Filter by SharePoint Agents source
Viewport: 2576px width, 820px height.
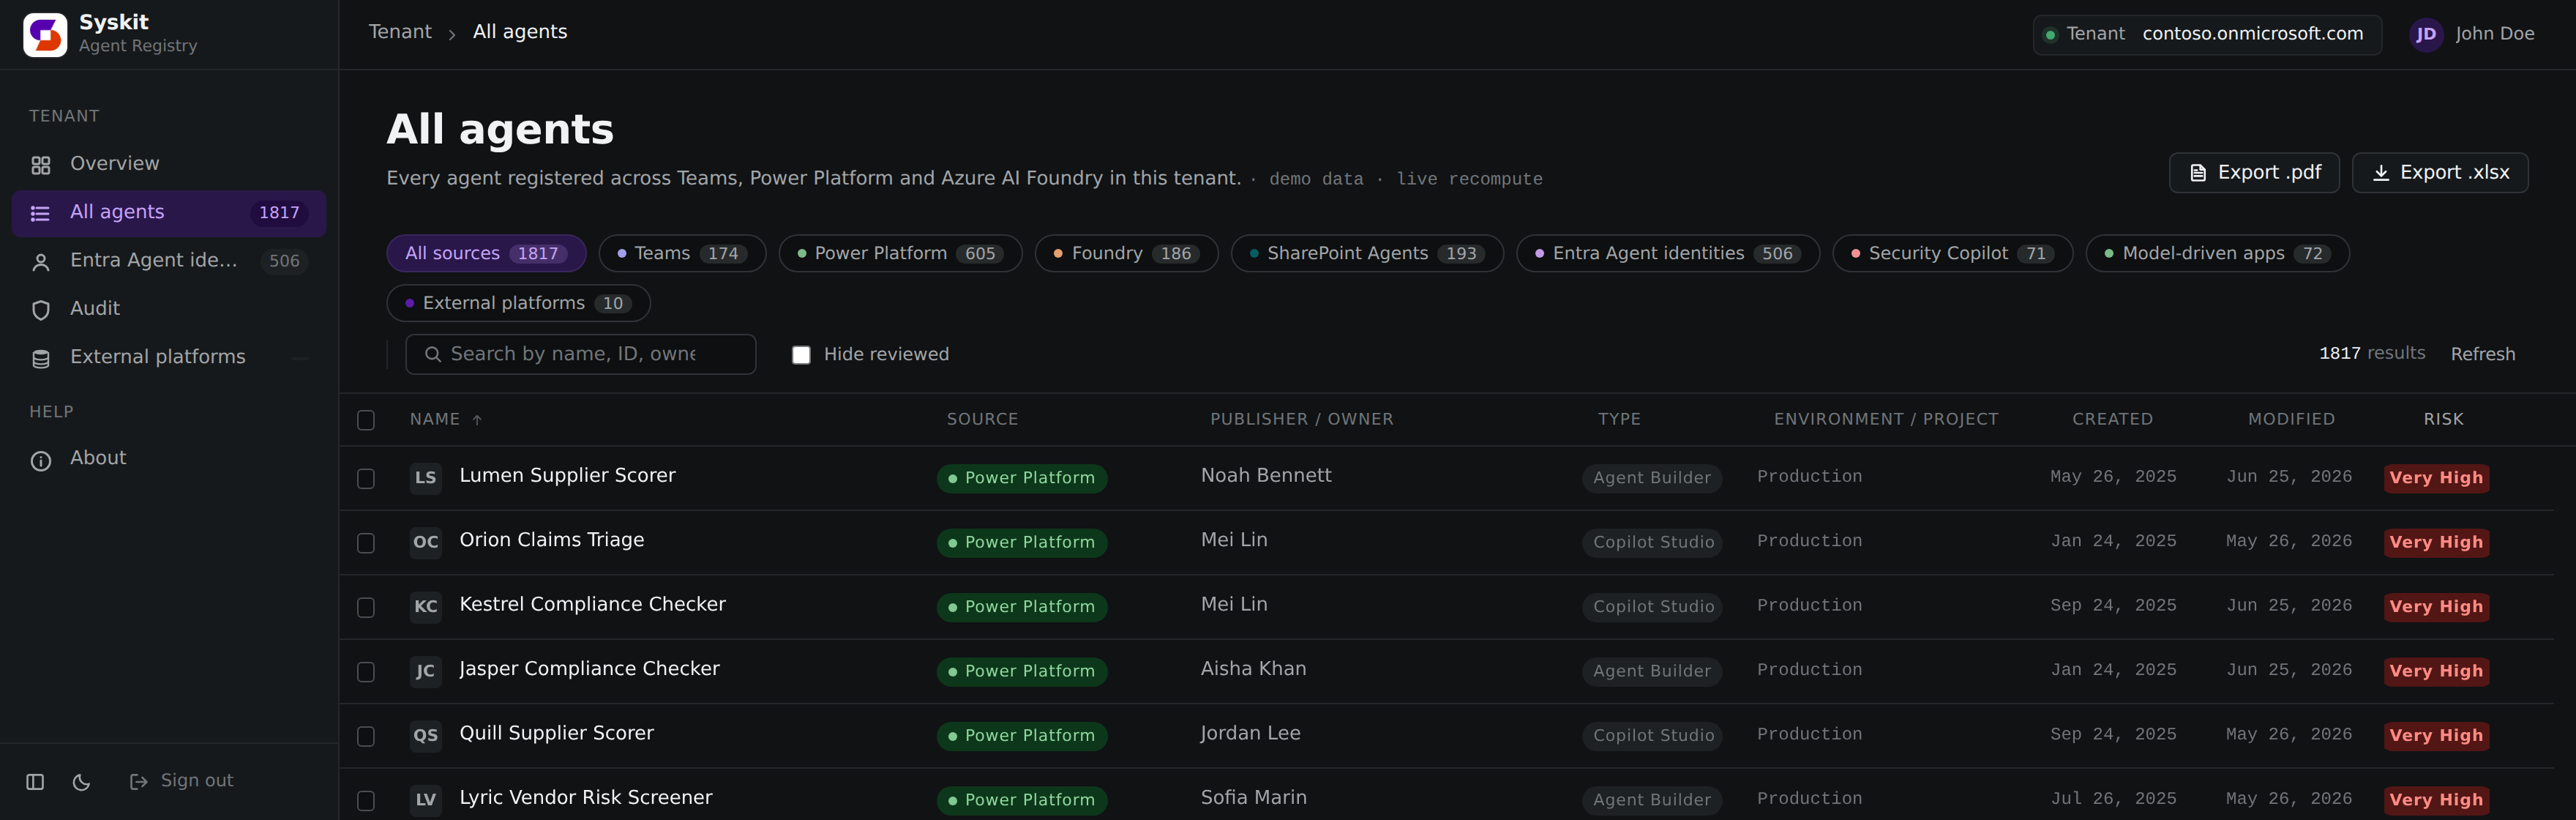pyautogui.click(x=1367, y=253)
